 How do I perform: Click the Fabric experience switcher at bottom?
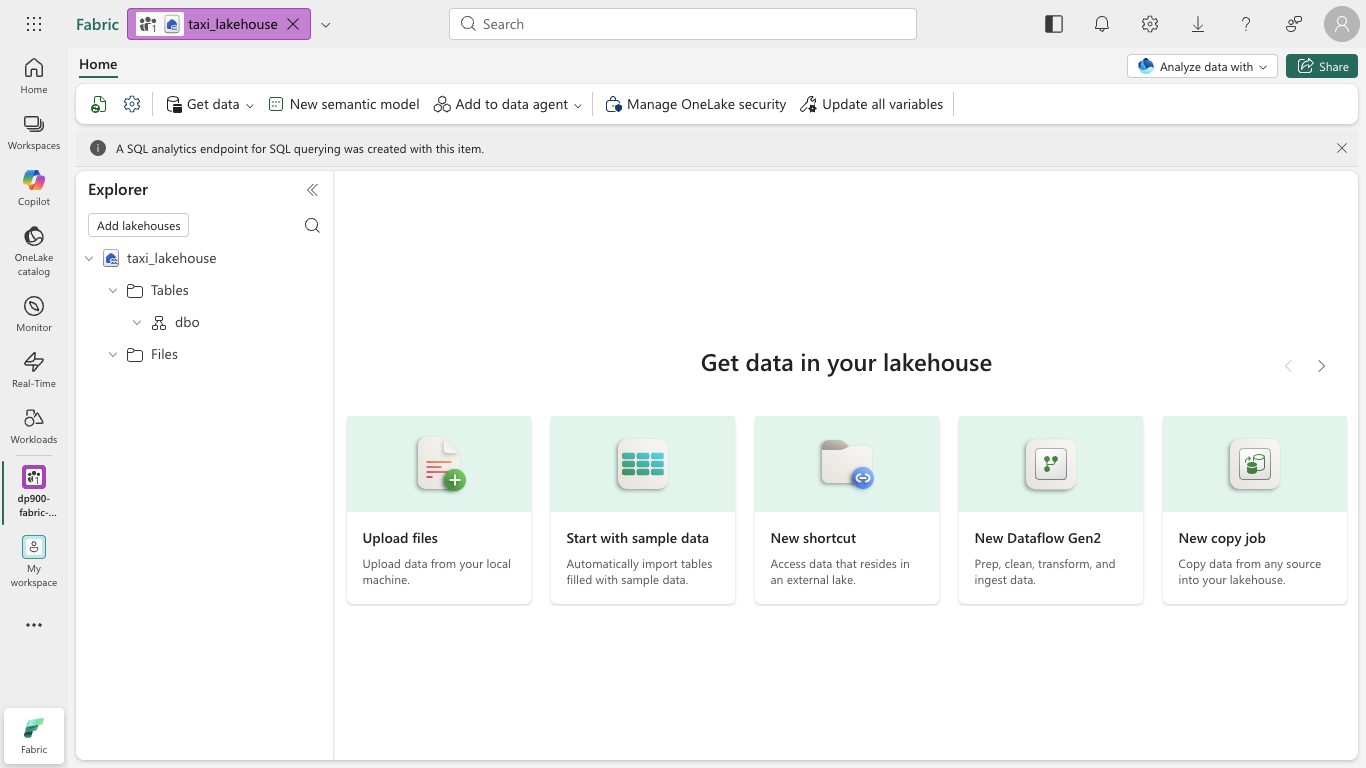point(34,737)
